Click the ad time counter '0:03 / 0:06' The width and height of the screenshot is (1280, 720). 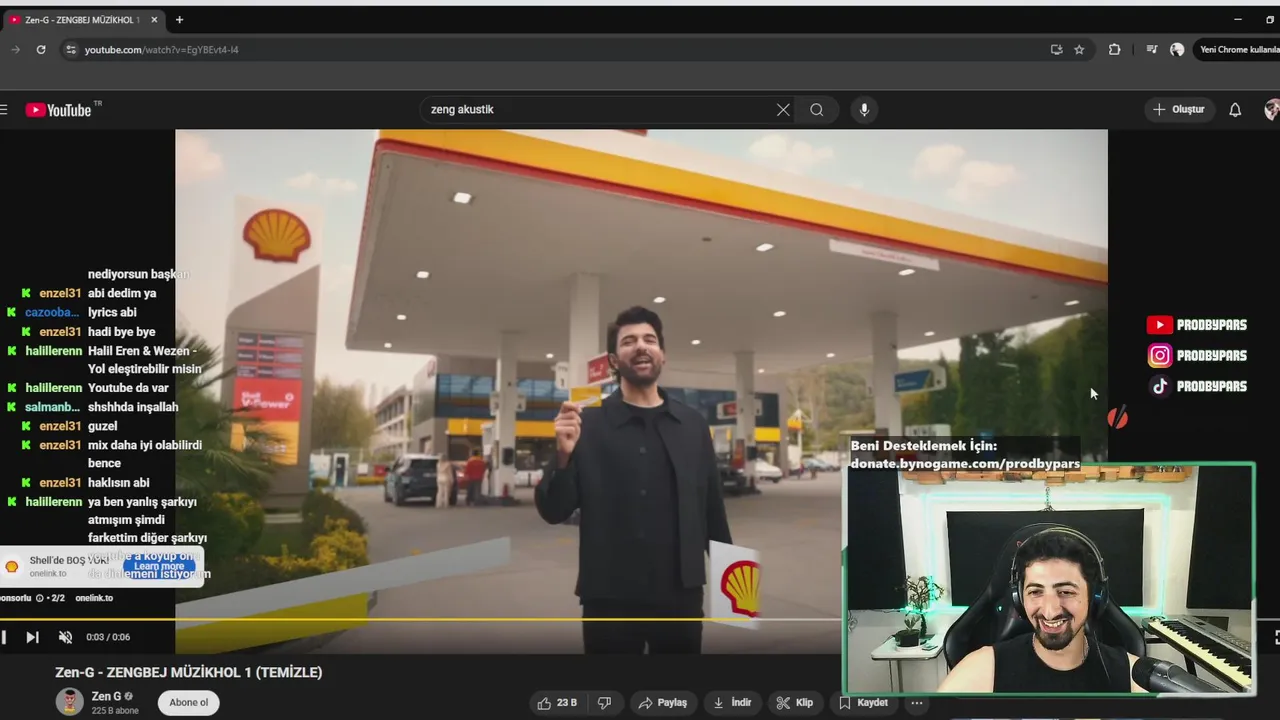(x=108, y=637)
